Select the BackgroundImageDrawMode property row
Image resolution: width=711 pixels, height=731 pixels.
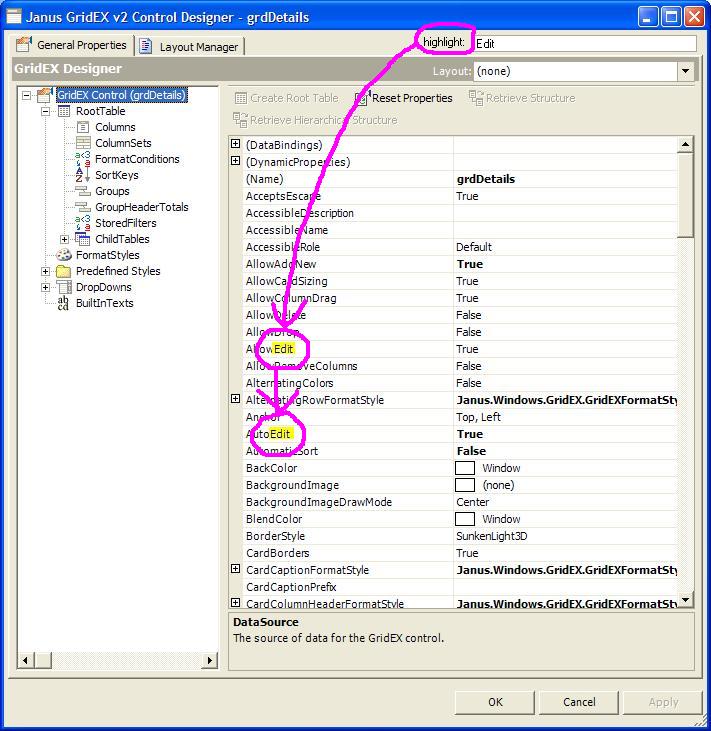pos(460,502)
